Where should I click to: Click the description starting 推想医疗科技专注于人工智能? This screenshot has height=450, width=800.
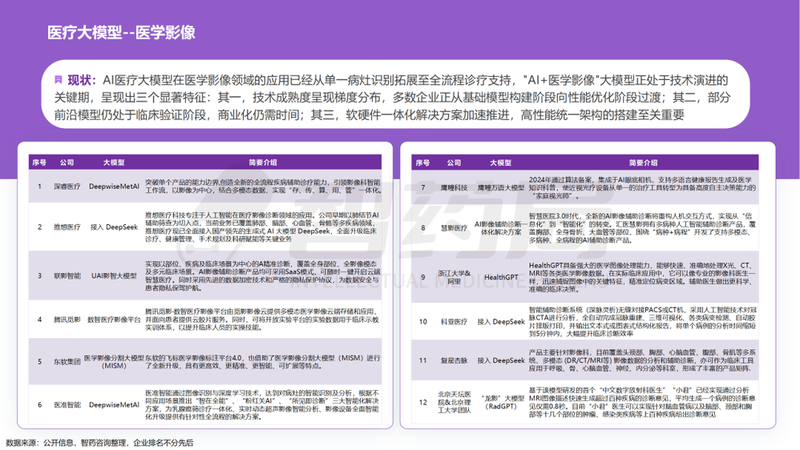click(262, 227)
